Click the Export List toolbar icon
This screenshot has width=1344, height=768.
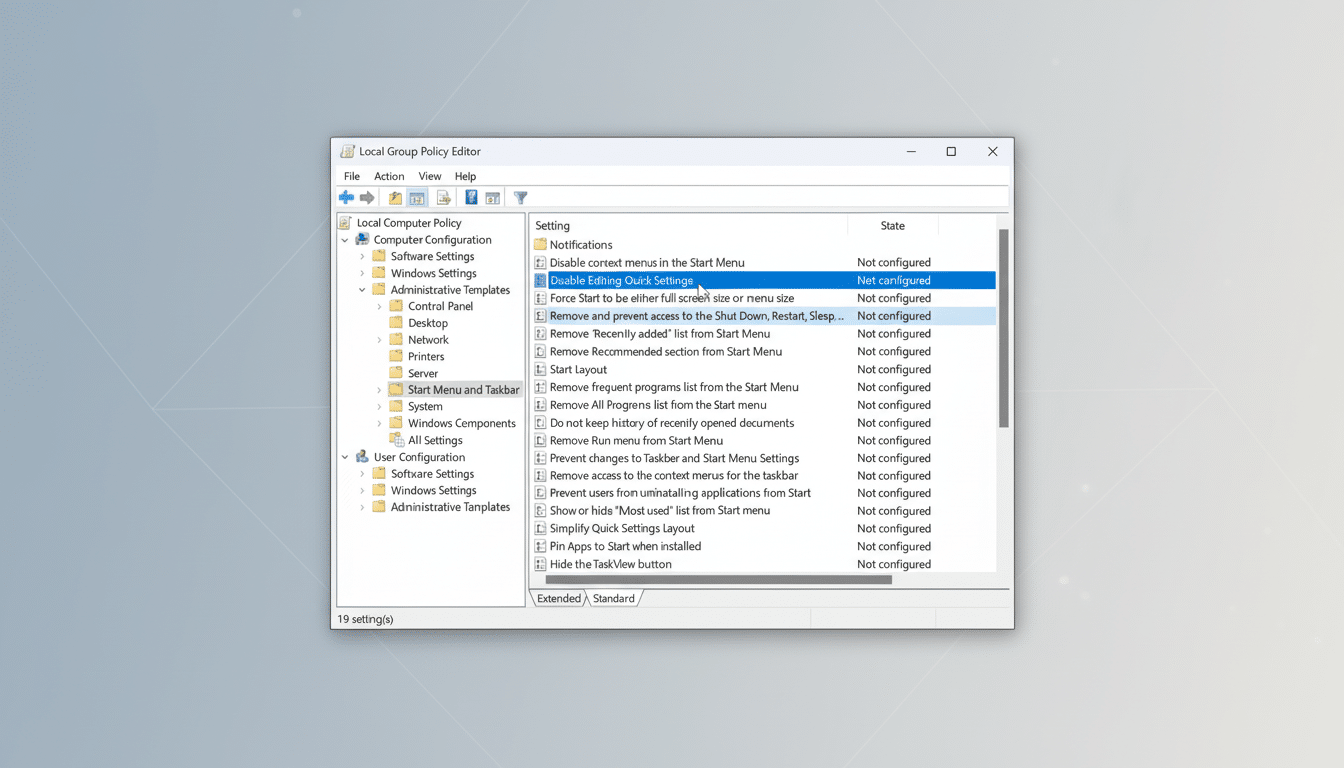tap(443, 197)
